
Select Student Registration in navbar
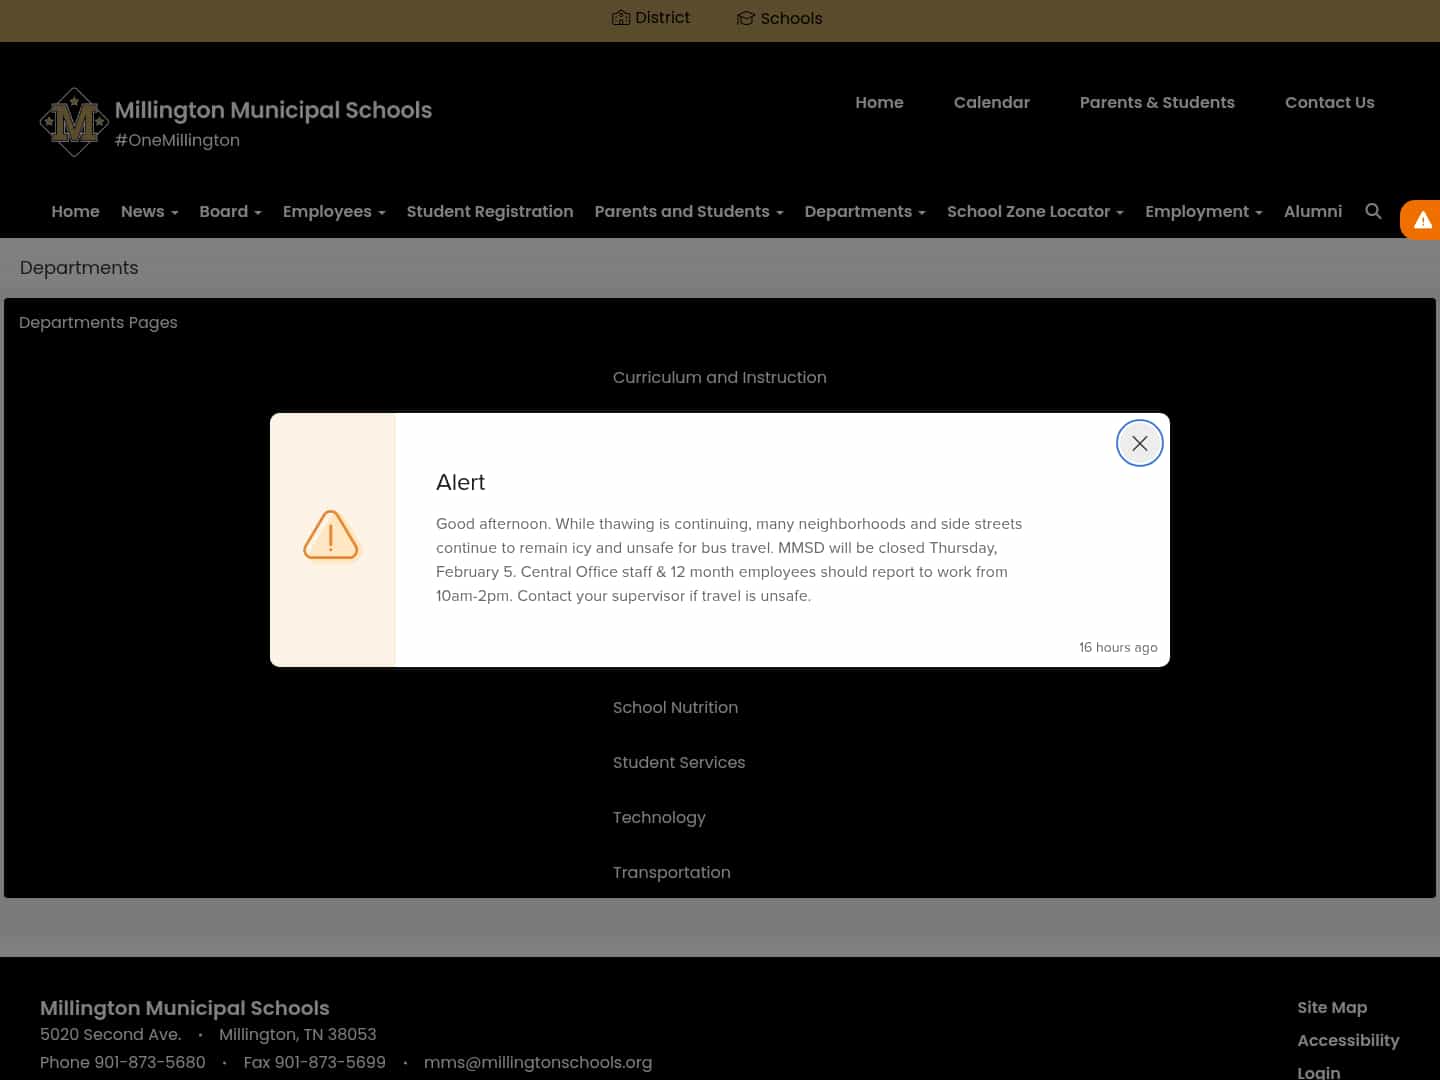pyautogui.click(x=489, y=211)
